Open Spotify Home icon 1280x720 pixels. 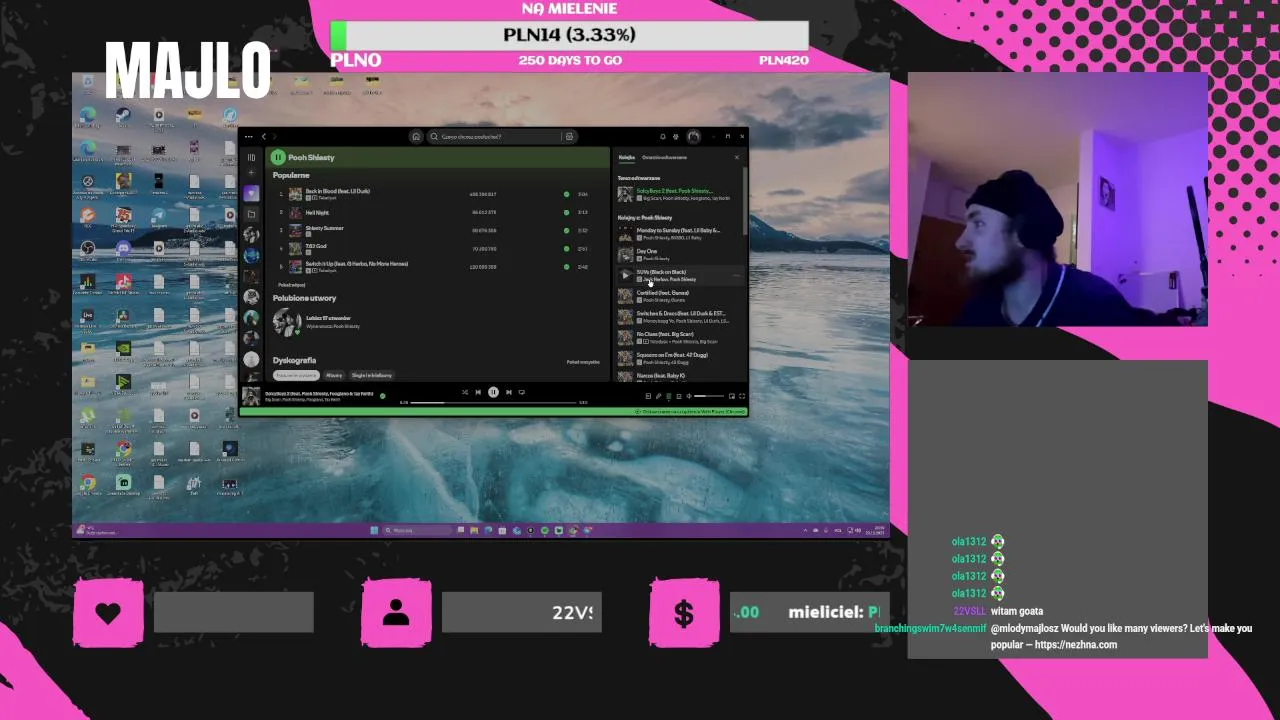[x=416, y=136]
